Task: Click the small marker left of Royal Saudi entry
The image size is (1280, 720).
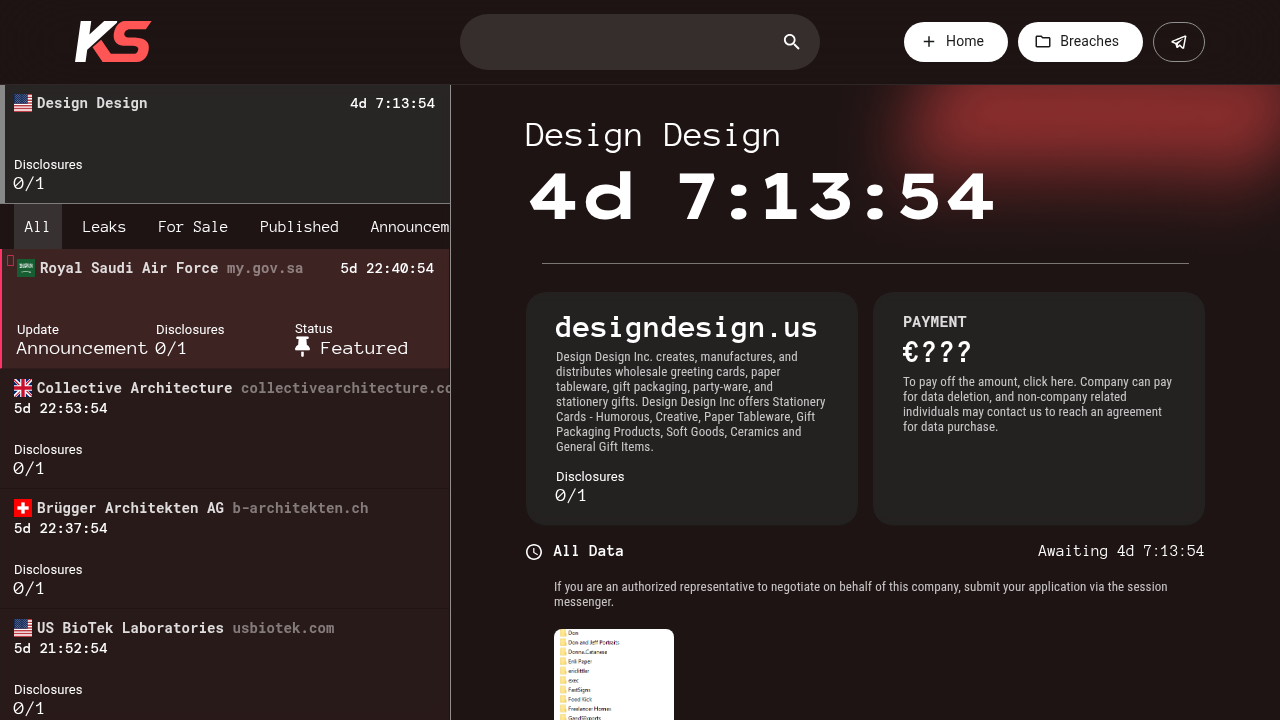Action: (x=10, y=261)
